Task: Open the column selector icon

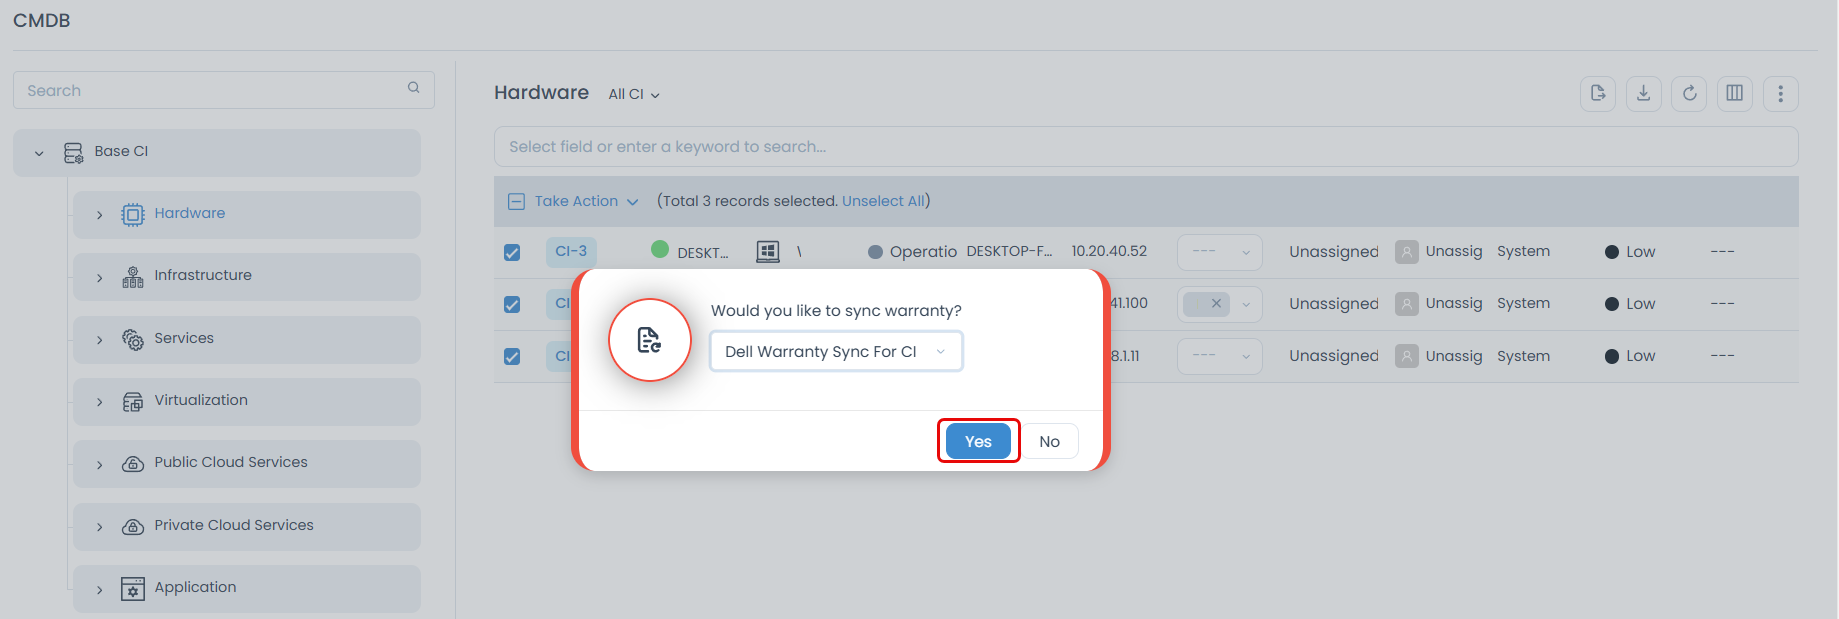Action: 1734,94
